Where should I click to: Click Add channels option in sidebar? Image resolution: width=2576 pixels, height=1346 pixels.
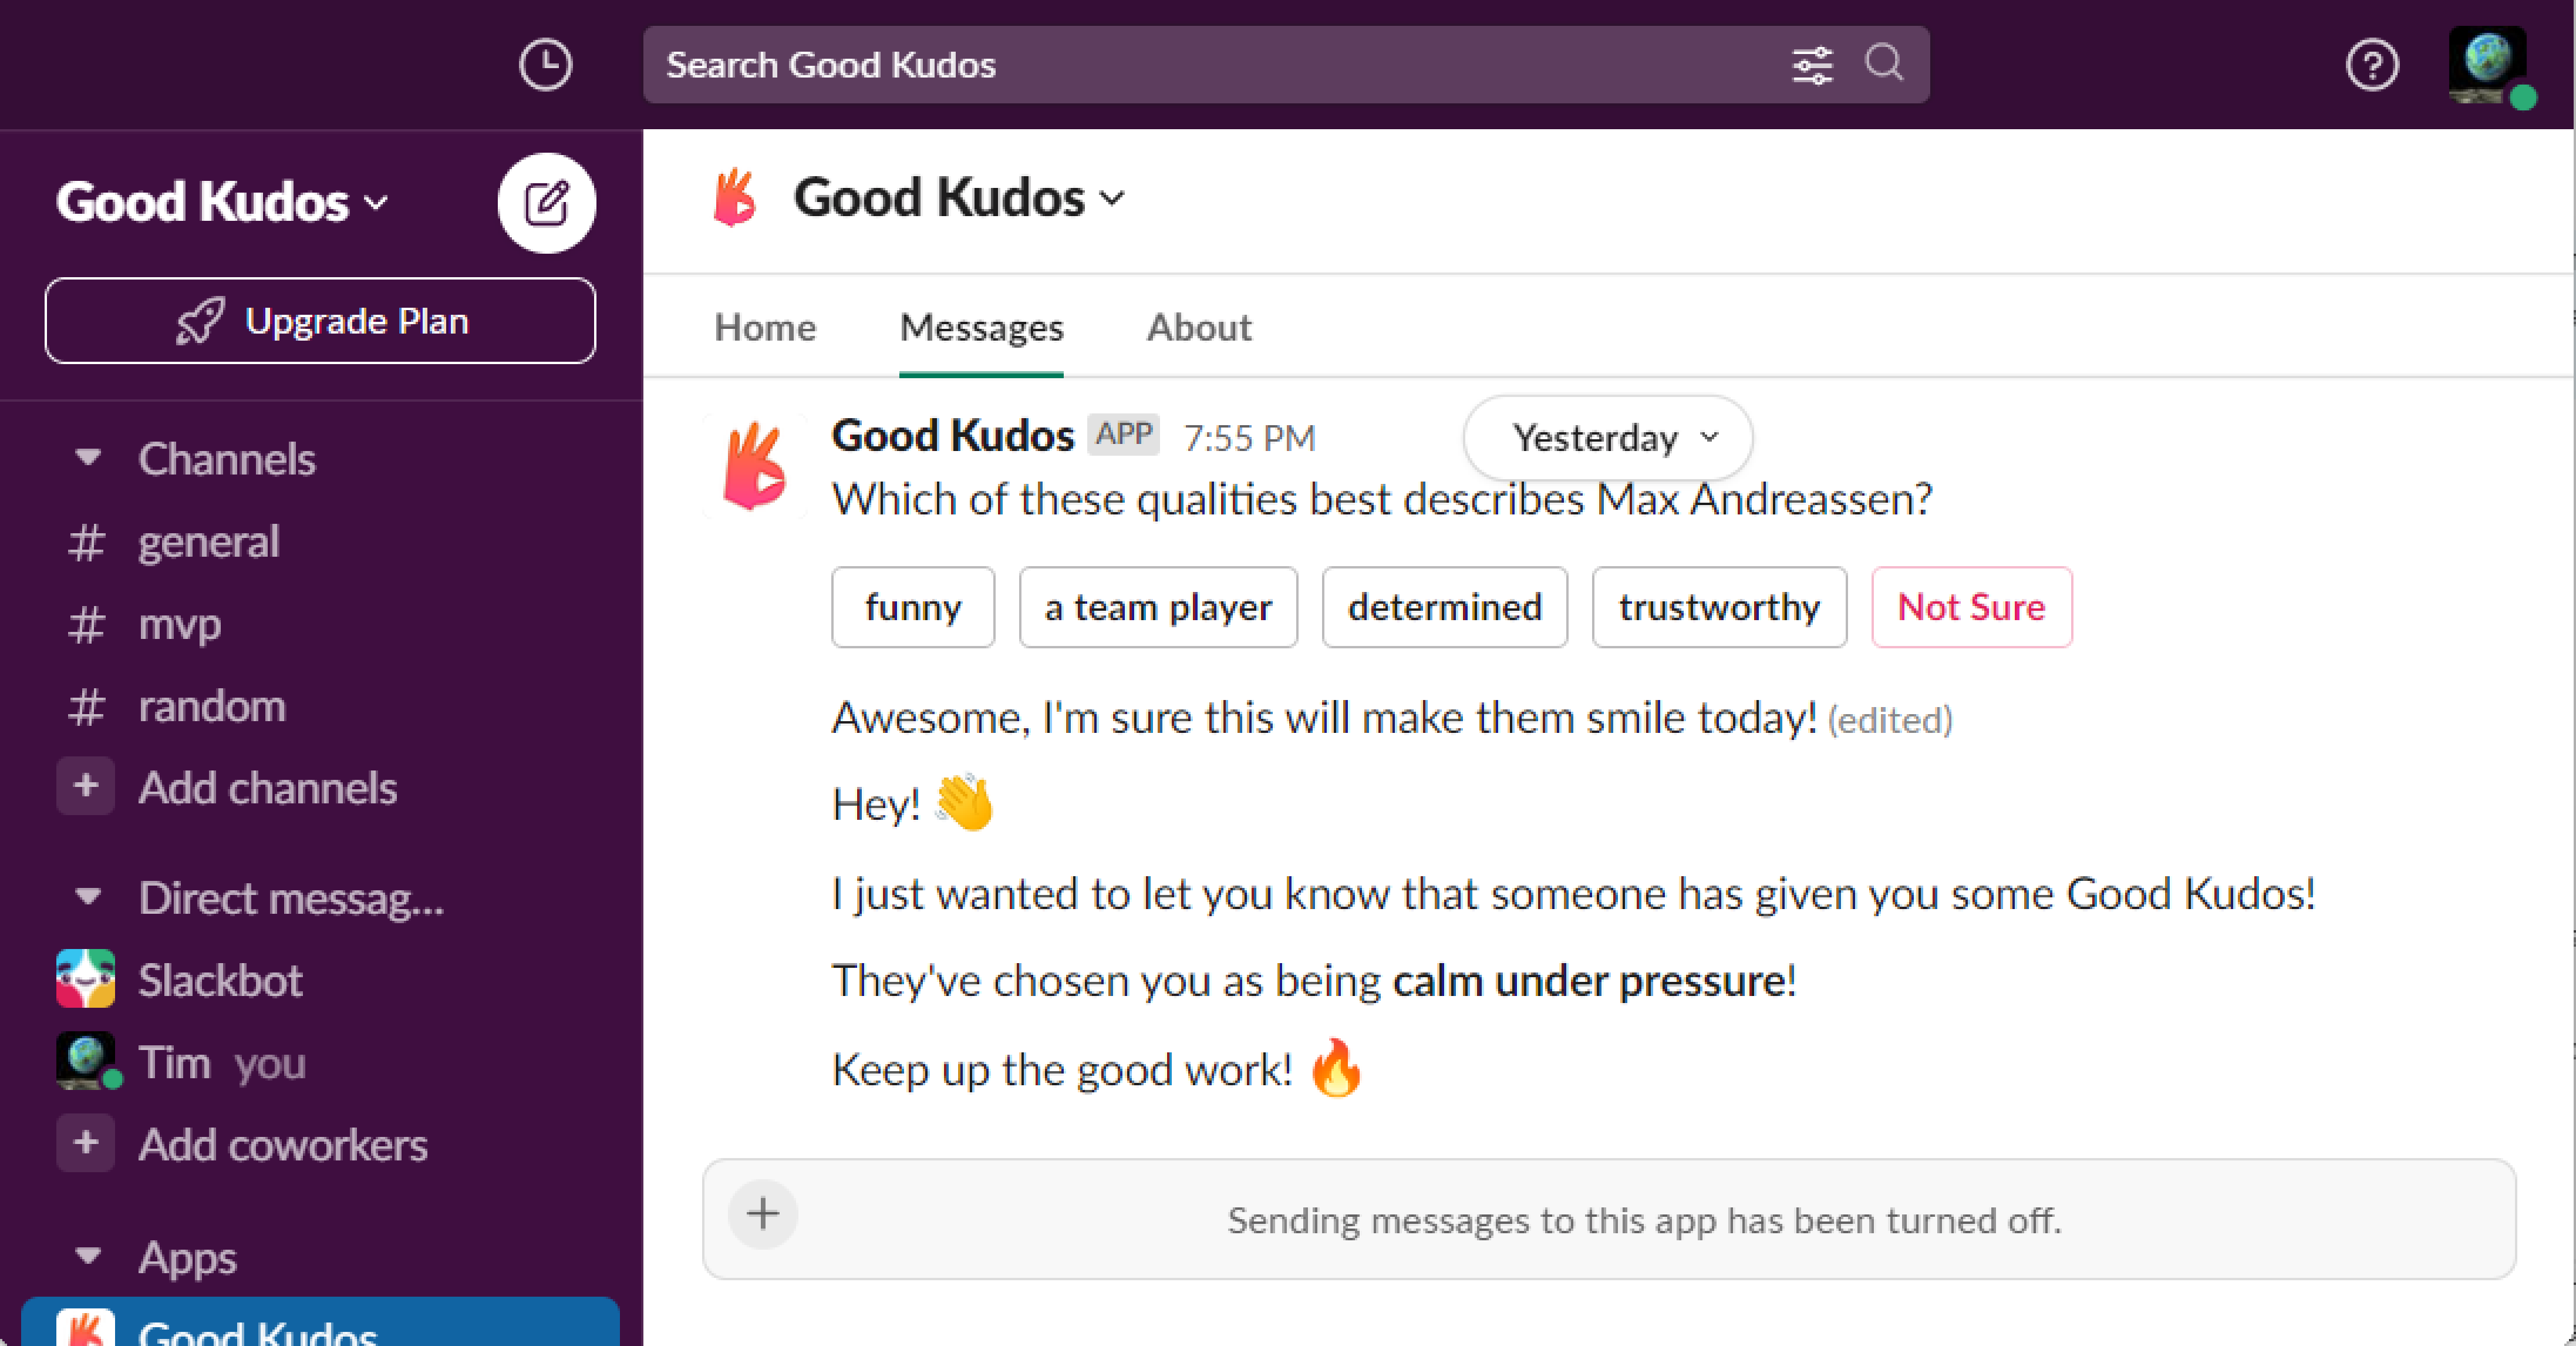tap(264, 785)
